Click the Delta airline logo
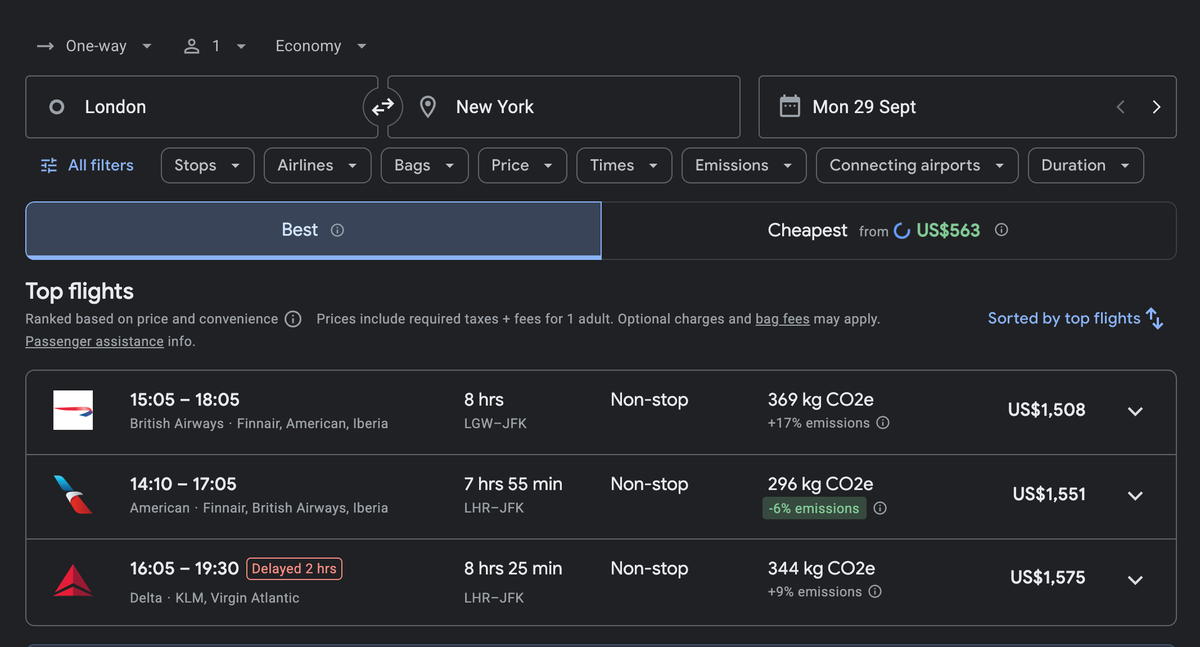1200x647 pixels. (x=73, y=580)
